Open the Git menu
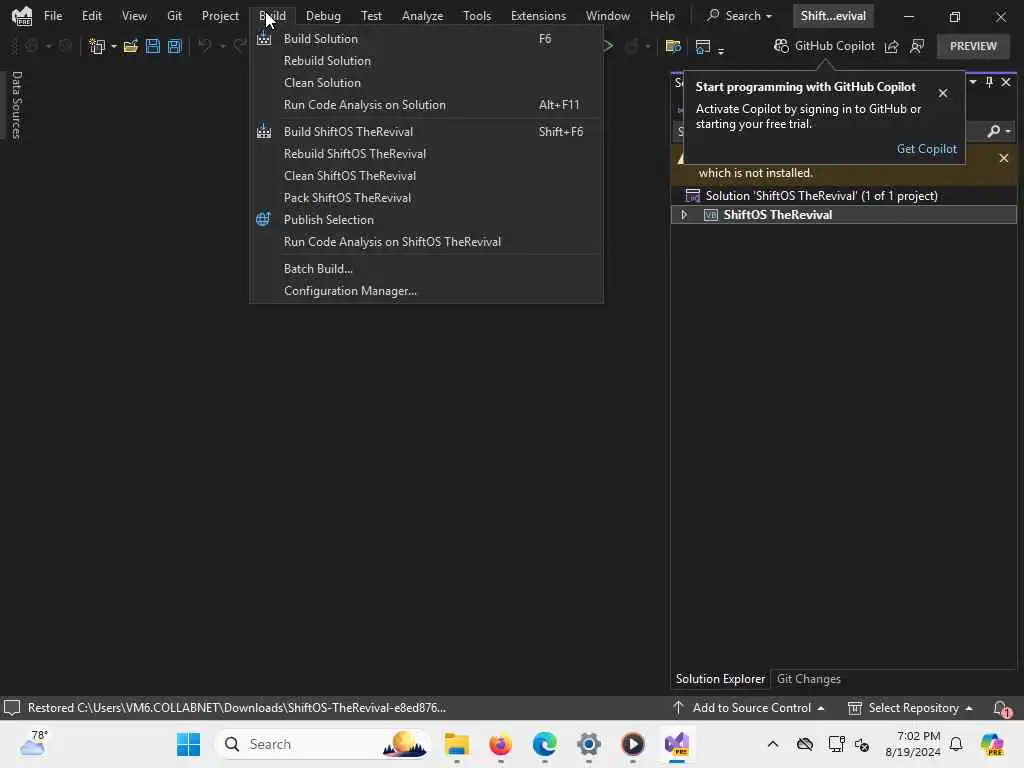The image size is (1024, 768). click(x=174, y=16)
